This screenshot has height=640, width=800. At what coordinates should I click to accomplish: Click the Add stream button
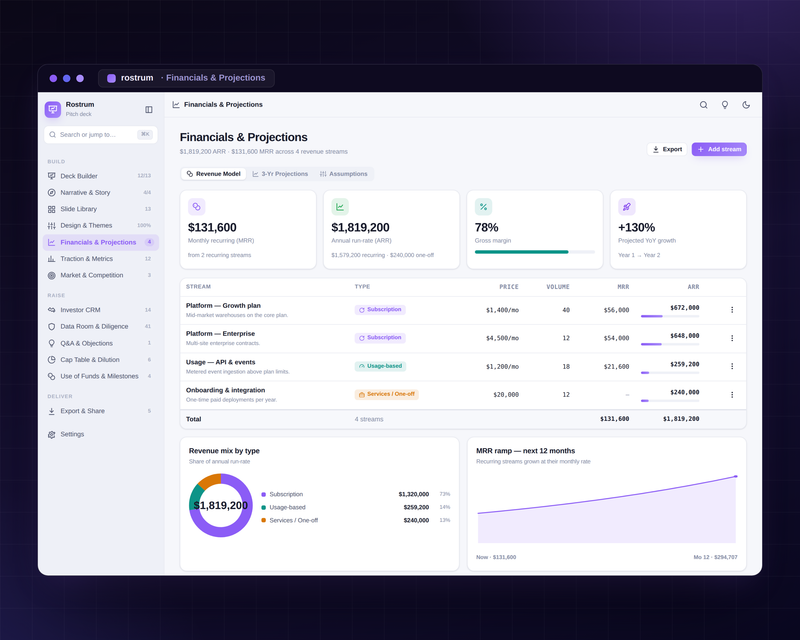719,149
